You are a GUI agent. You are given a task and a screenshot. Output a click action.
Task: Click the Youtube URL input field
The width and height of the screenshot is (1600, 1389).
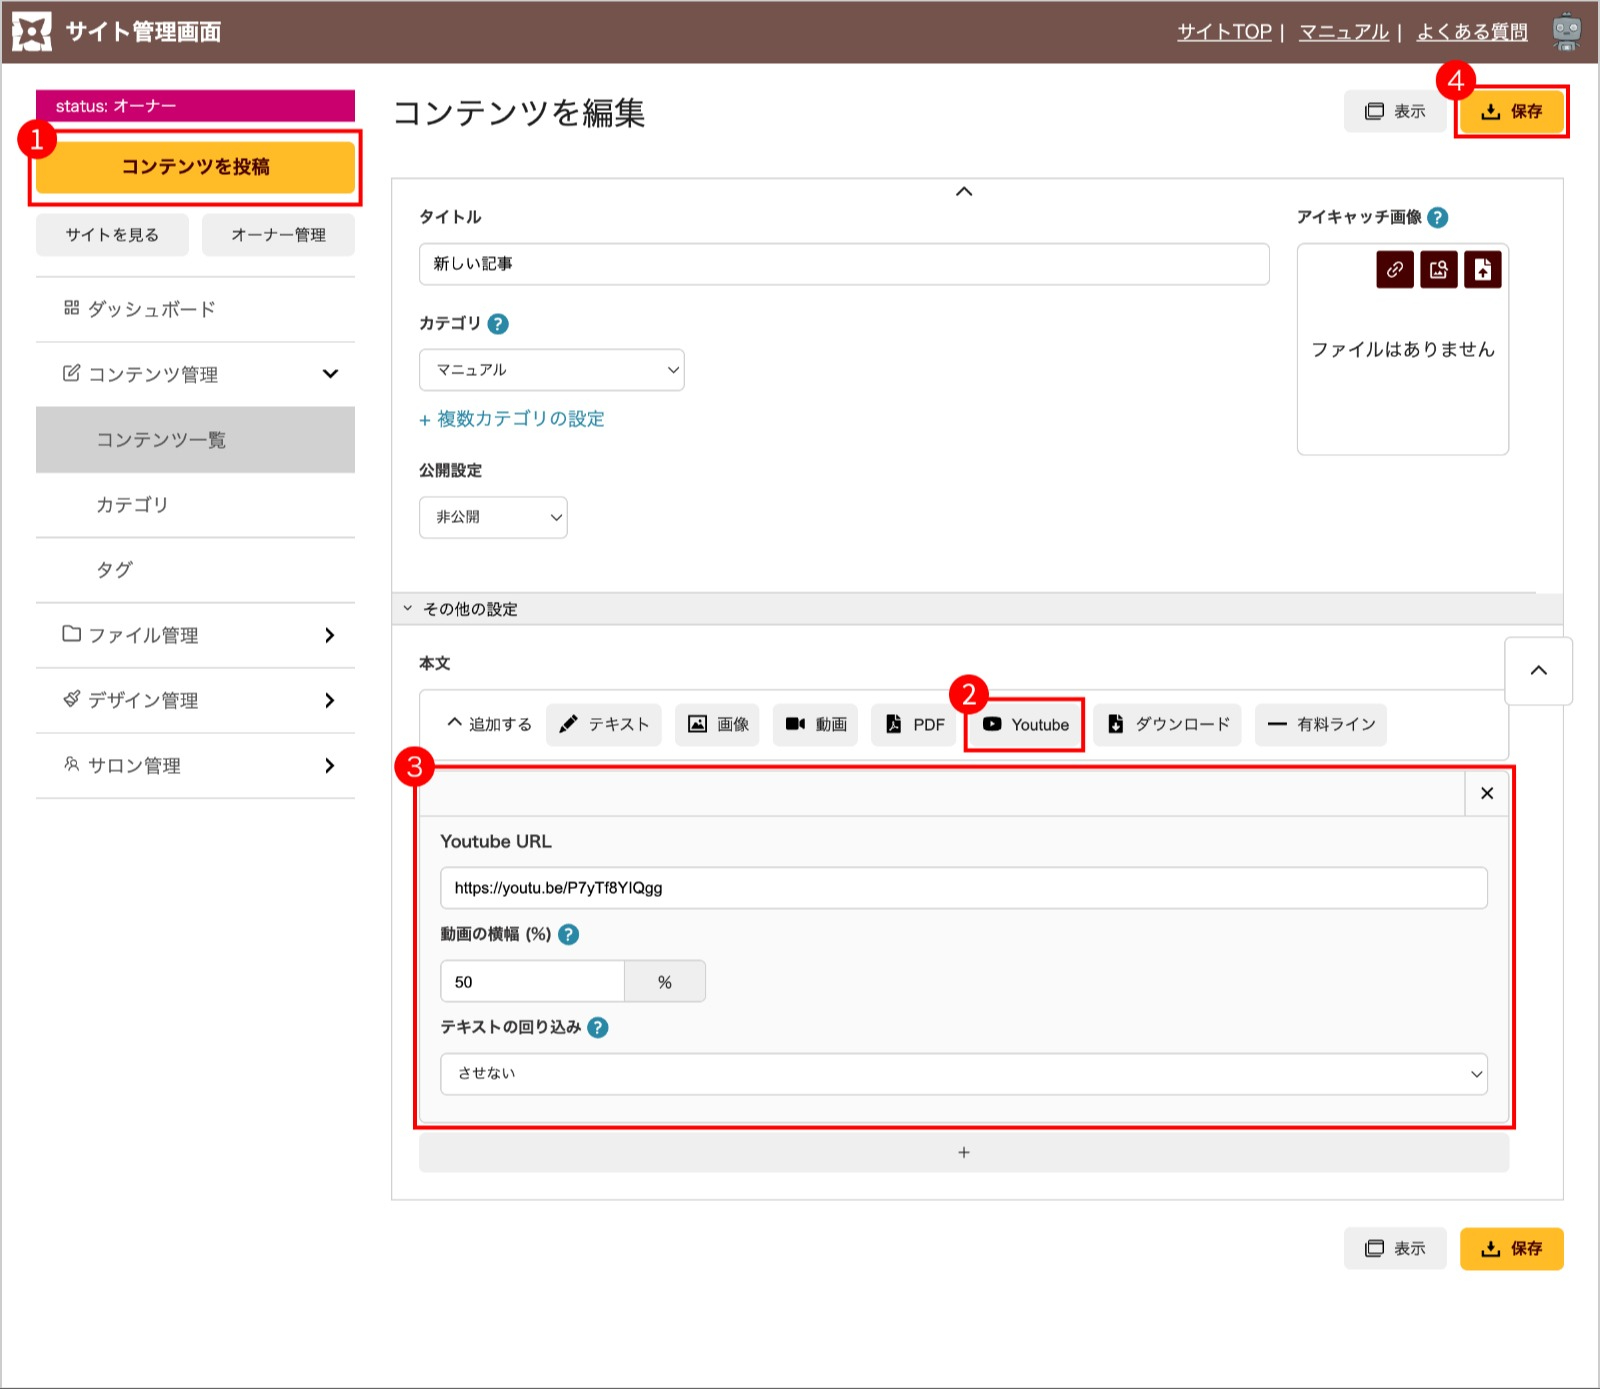pyautogui.click(x=962, y=888)
